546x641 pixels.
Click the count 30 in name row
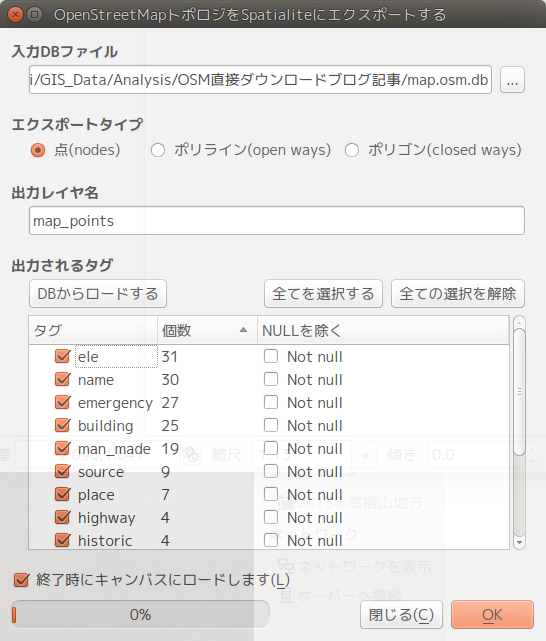pyautogui.click(x=170, y=380)
